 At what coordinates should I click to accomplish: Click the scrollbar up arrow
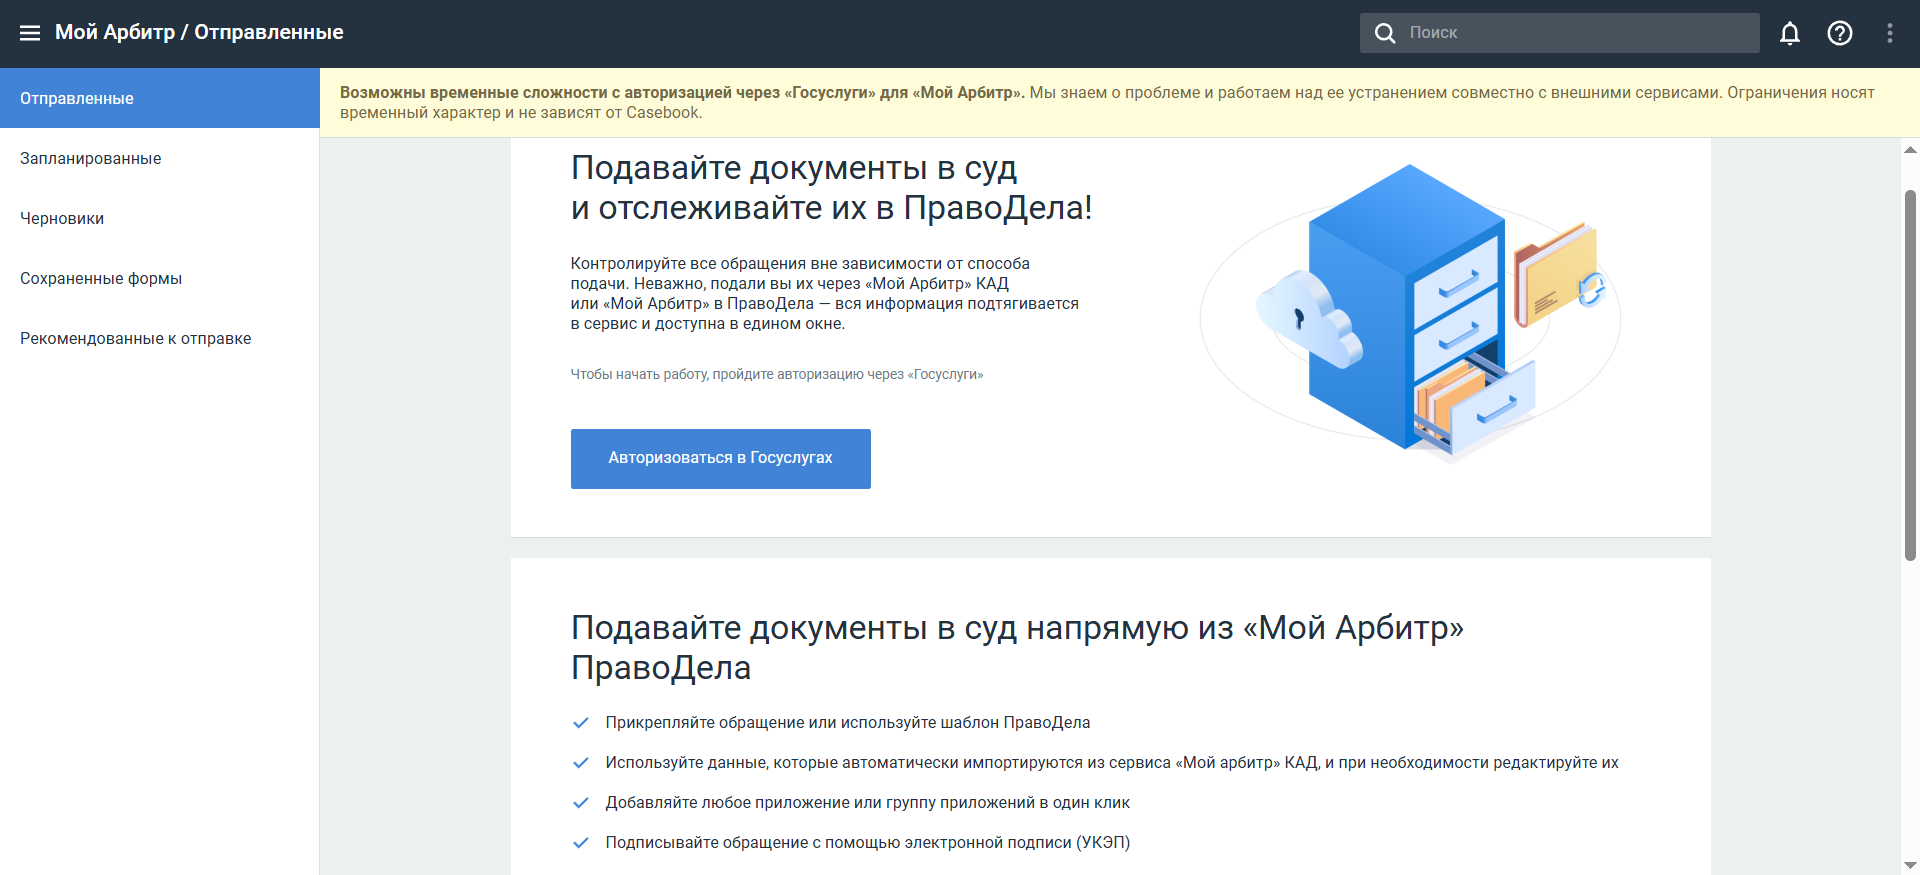pos(1910,150)
